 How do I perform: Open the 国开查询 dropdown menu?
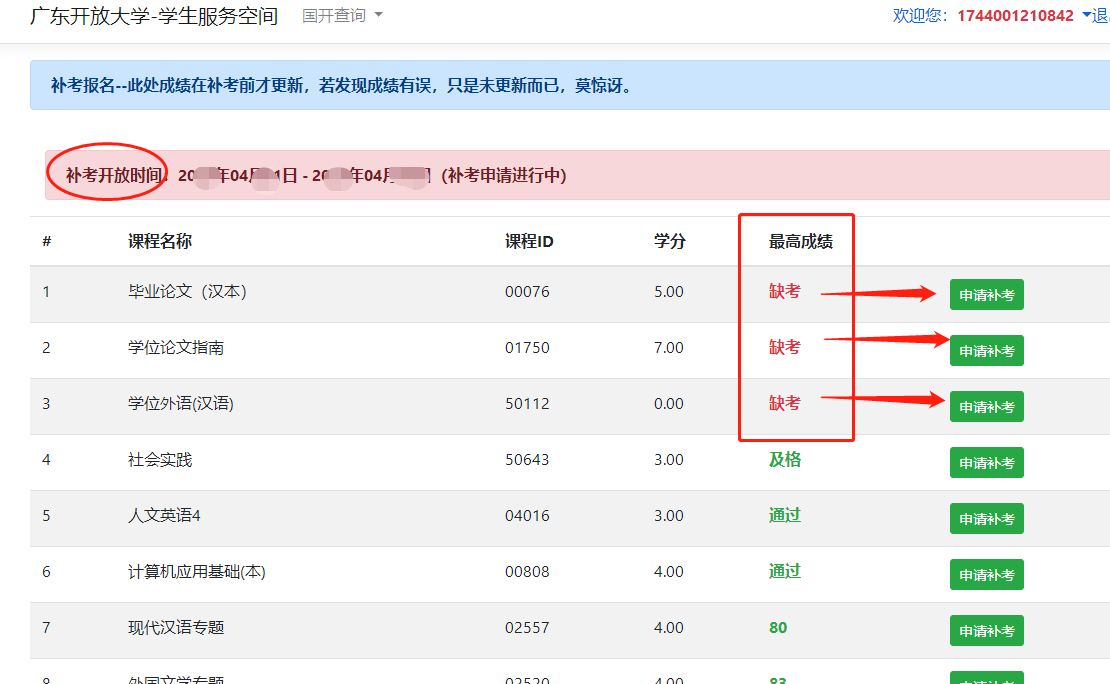(x=342, y=16)
